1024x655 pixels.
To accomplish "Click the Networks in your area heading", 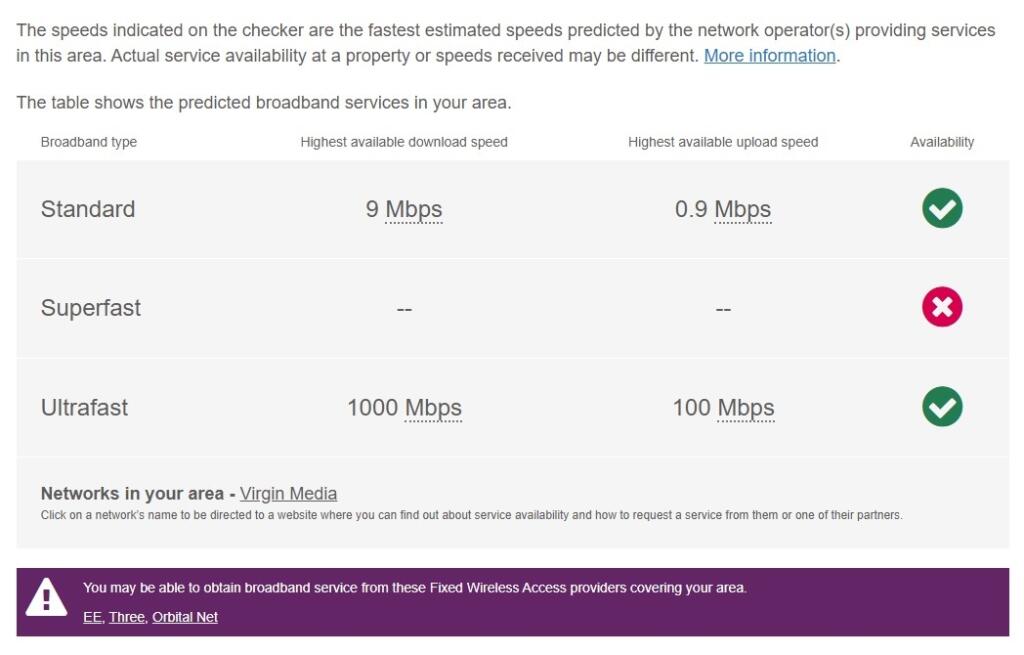I will (x=133, y=493).
